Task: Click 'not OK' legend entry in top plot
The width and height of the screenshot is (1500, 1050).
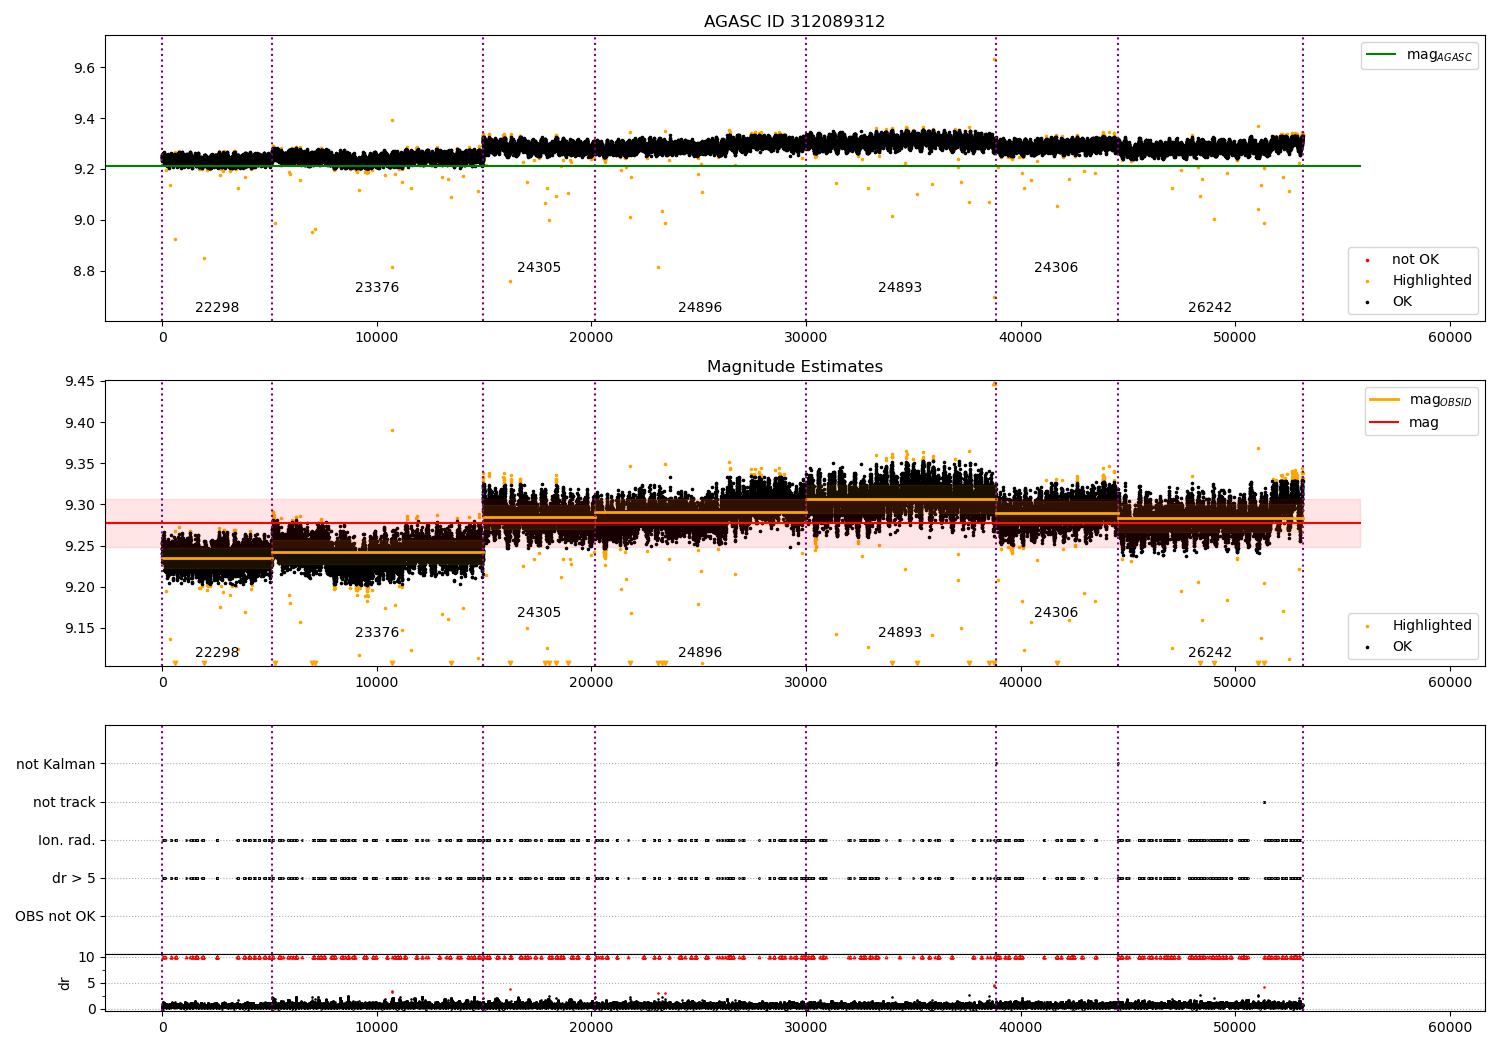Action: 1415,260
